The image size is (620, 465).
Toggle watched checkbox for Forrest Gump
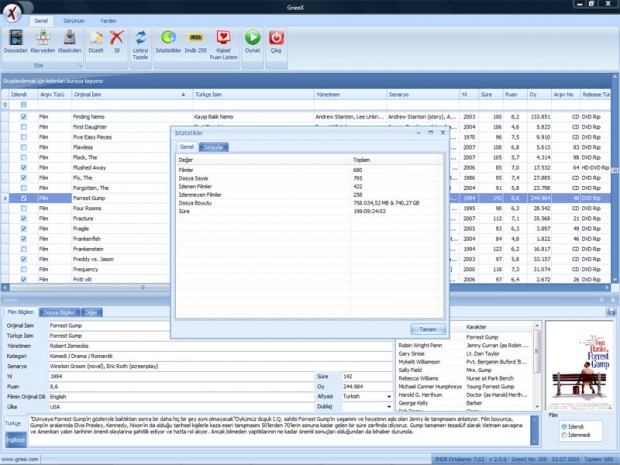[24, 198]
